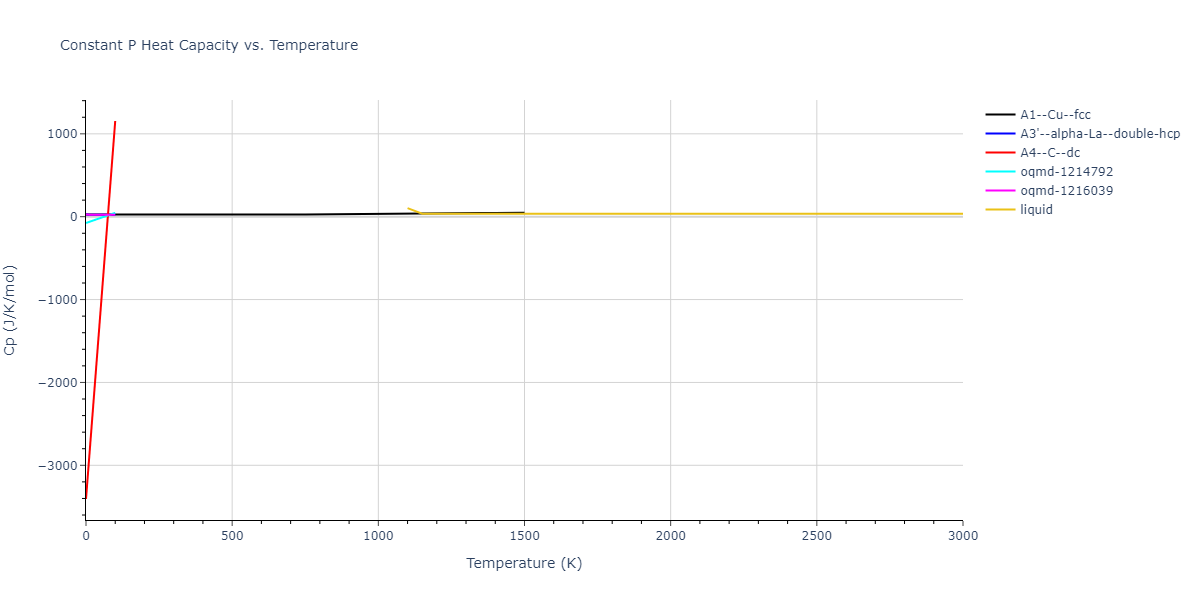Click the 1500 tick label on x-axis
Screen dimensions: 1200x600
point(524,536)
